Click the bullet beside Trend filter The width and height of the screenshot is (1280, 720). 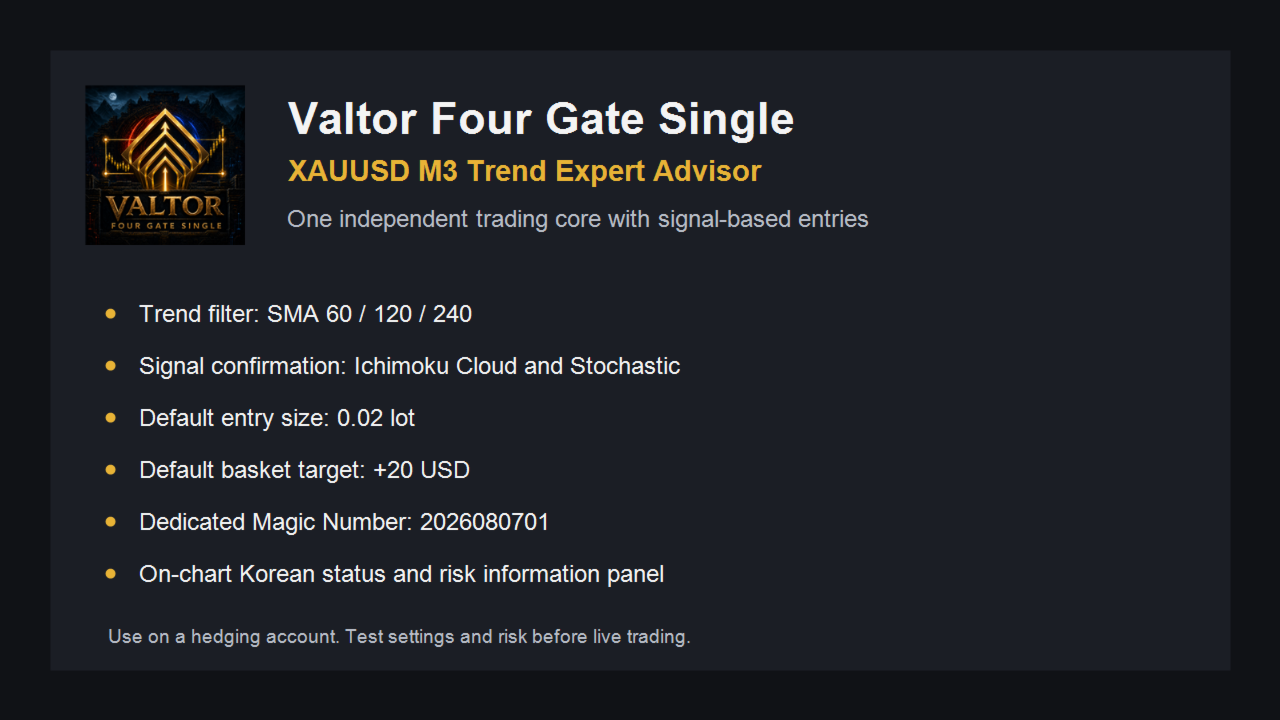point(110,314)
